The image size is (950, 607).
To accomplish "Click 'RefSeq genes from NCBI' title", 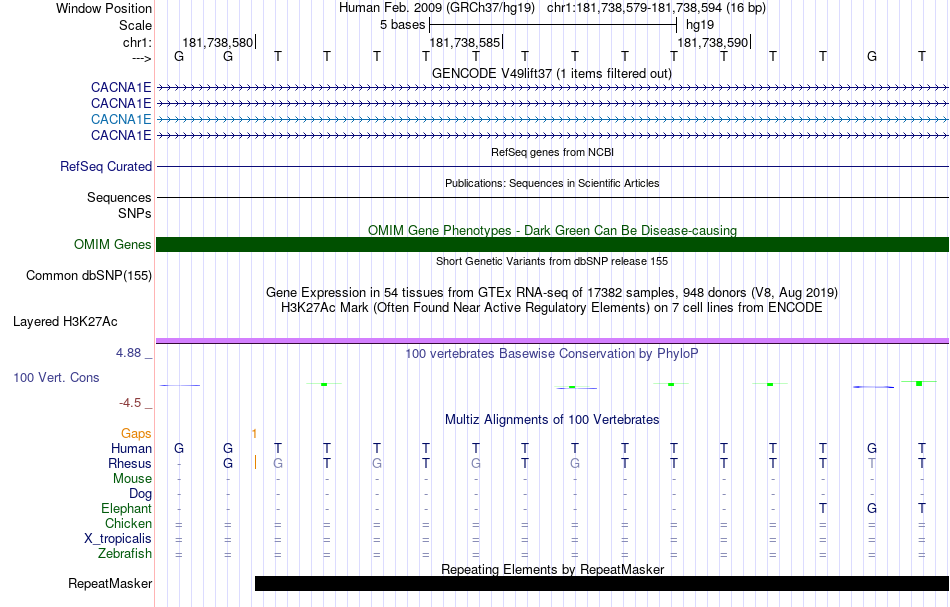I will (552, 152).
